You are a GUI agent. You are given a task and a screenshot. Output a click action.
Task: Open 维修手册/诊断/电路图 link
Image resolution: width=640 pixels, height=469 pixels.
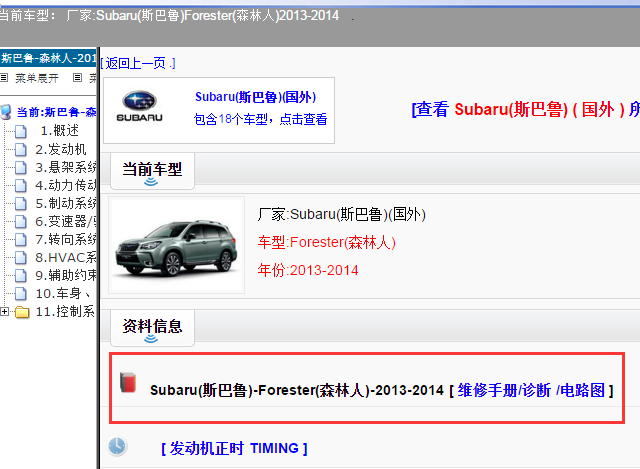(x=531, y=391)
